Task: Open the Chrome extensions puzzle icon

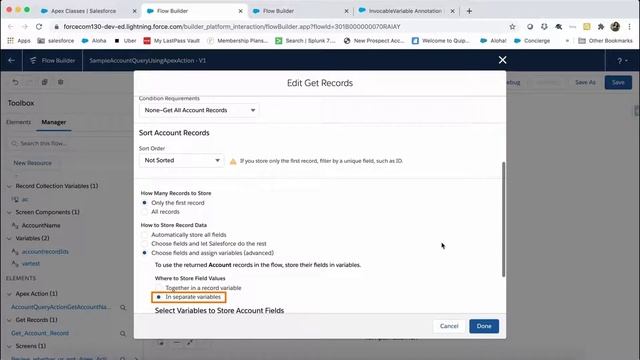Action: [x=601, y=27]
